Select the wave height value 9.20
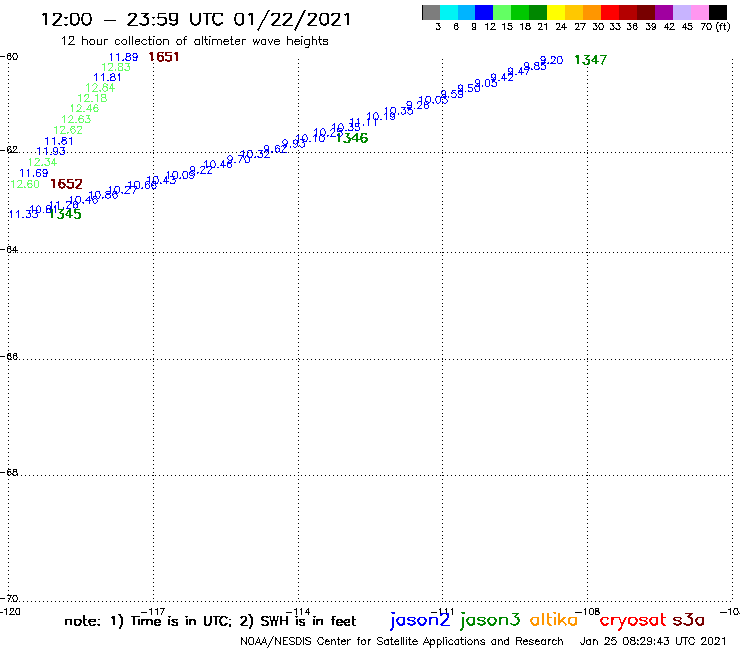Viewport: 740px width, 650px height. [x=551, y=60]
